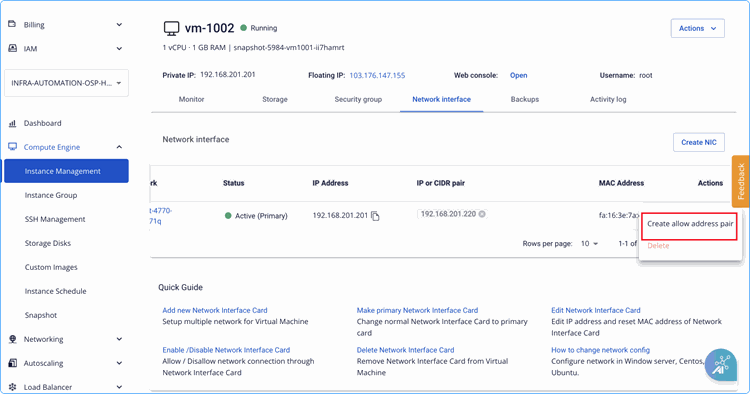This screenshot has height=394, width=750.
Task: Open Edit Network Interface Card guide
Action: tap(596, 310)
